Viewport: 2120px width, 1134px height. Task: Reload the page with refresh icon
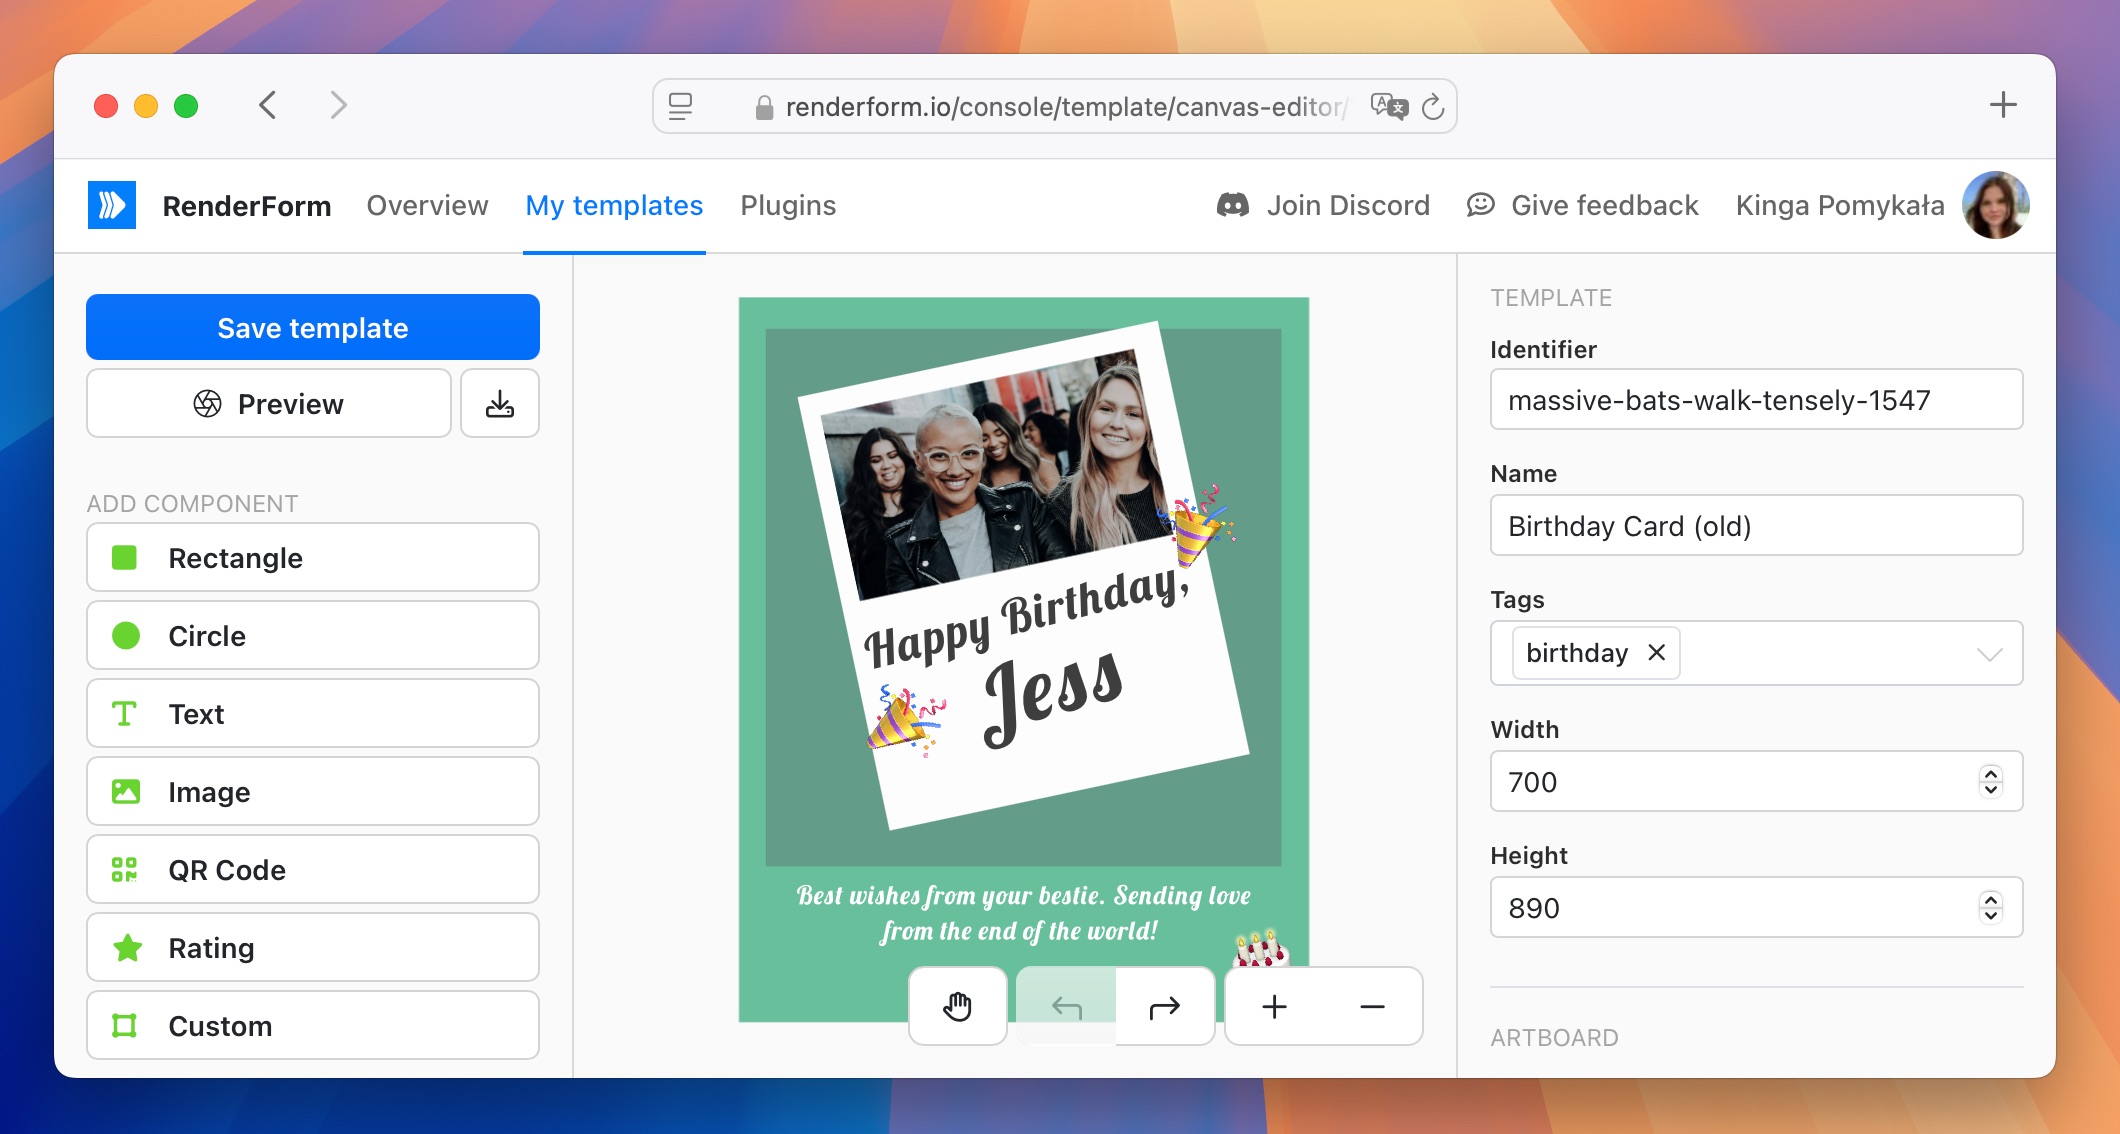pyautogui.click(x=1433, y=106)
